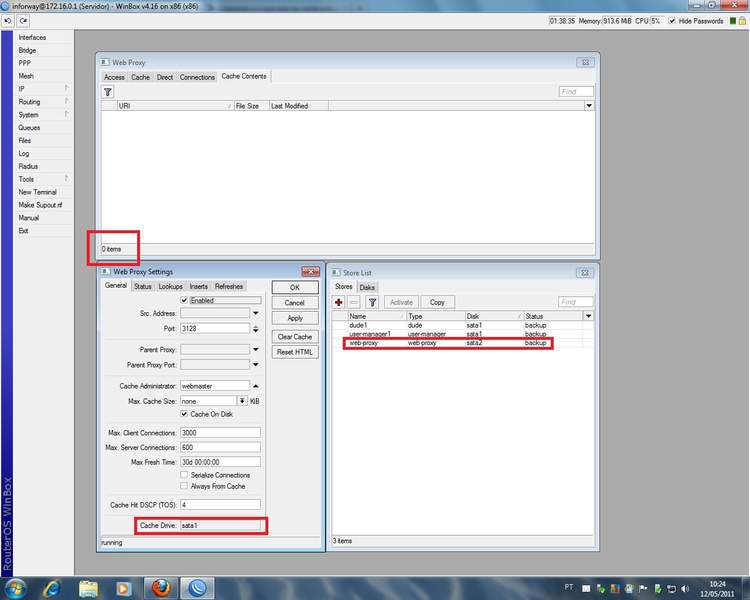Click the Reset HTML button
Image resolution: width=750 pixels, height=600 pixels.
[x=295, y=352]
